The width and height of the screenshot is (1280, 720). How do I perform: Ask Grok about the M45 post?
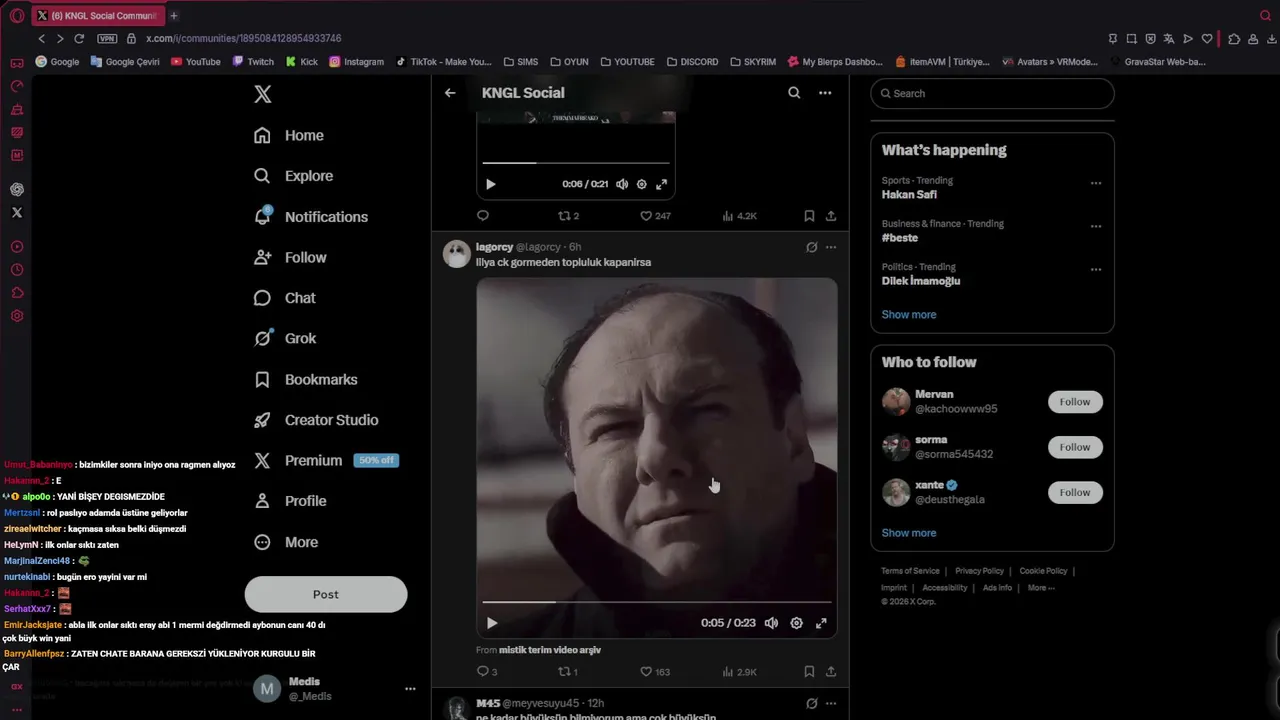[x=812, y=704]
